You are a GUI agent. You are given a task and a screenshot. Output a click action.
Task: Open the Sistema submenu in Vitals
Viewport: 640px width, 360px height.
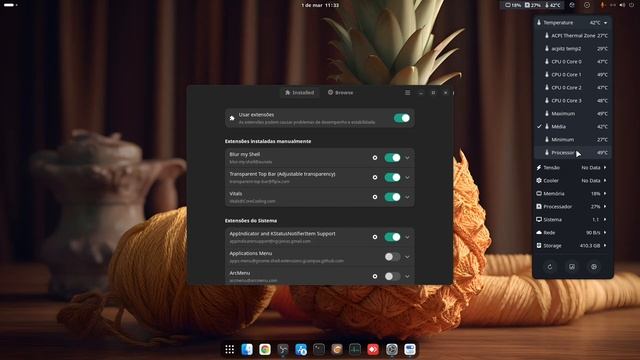coord(572,220)
